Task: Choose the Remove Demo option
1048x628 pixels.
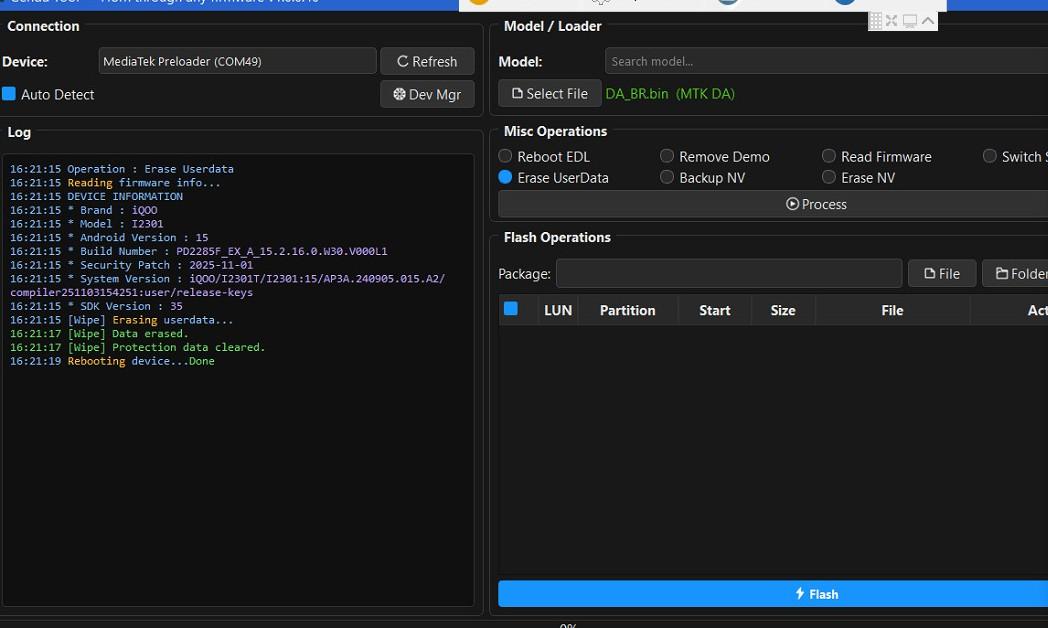Action: point(667,156)
